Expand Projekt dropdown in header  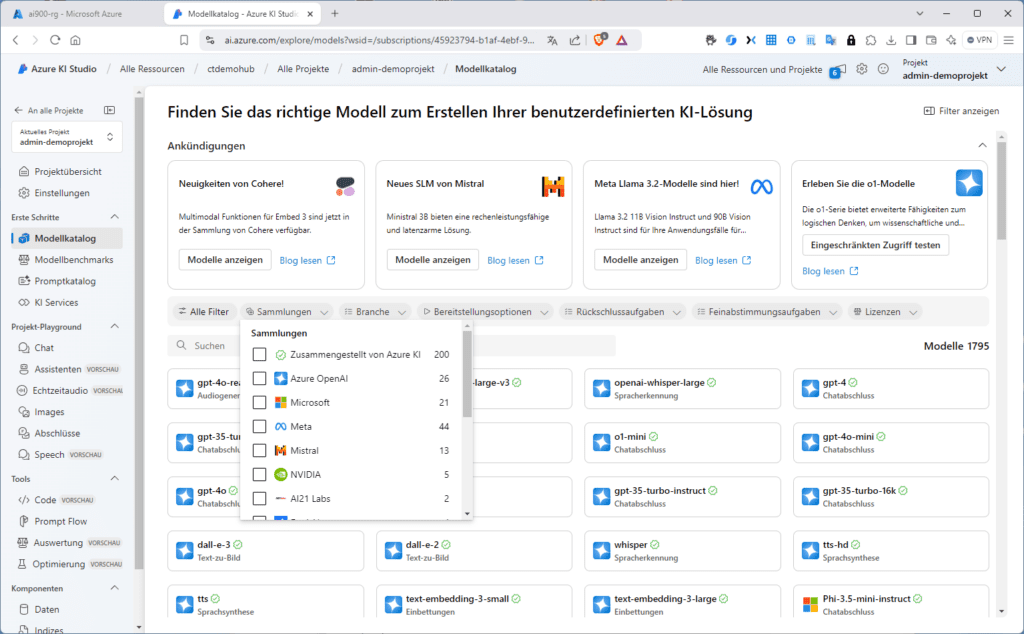pos(1001,69)
